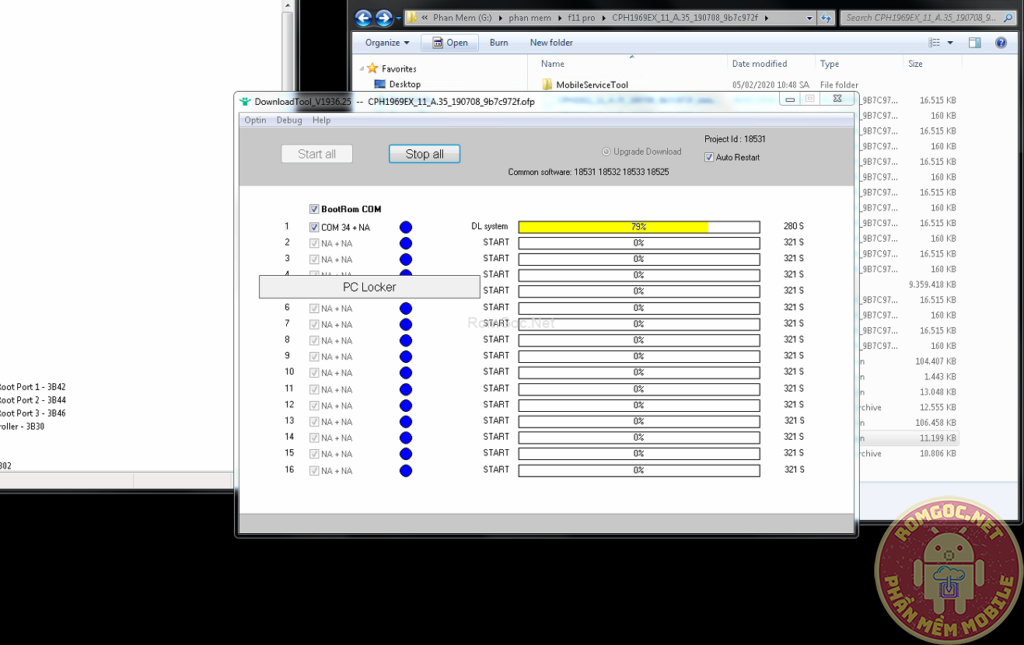Click Explorer's Back navigation arrow
Screen dimensions: 1024x645
coord(363,18)
